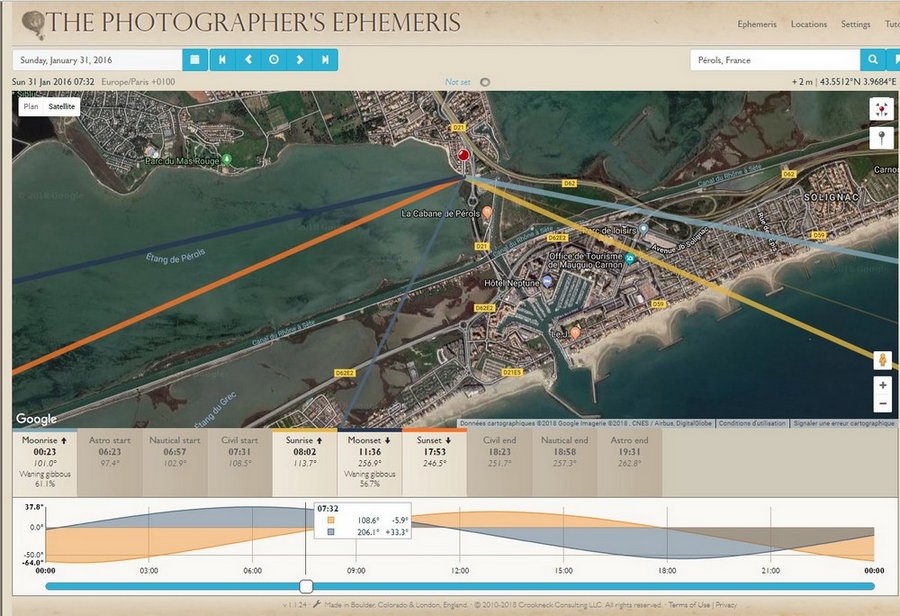Click the 03:00 label on the chart axis
This screenshot has width=900, height=616.
(x=149, y=571)
